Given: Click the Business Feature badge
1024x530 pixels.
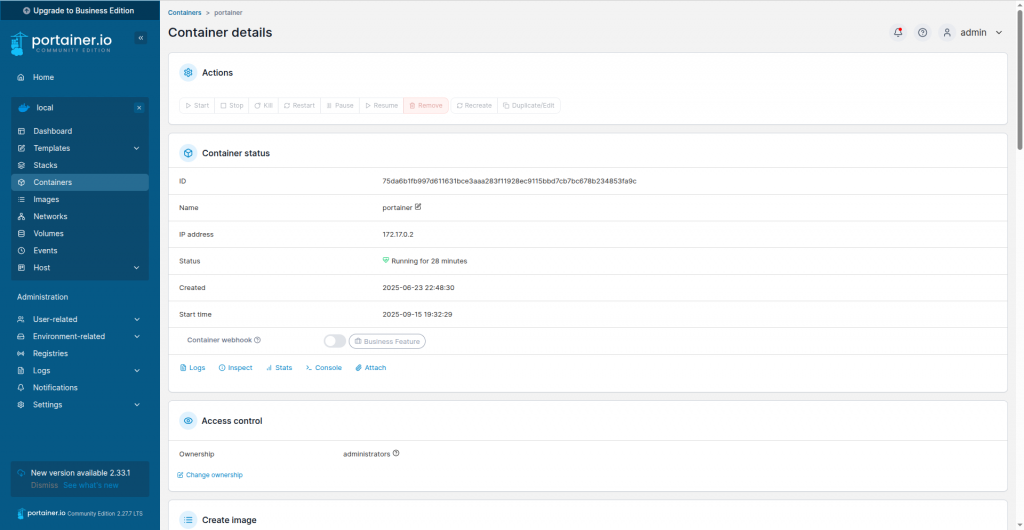Looking at the screenshot, I should click(387, 341).
